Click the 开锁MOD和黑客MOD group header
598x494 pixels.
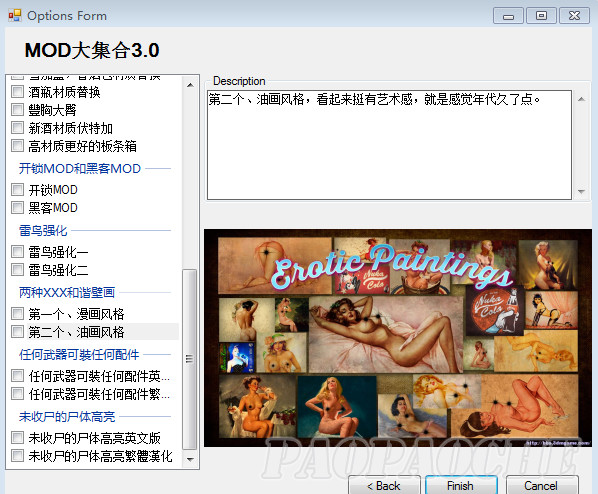click(80, 169)
